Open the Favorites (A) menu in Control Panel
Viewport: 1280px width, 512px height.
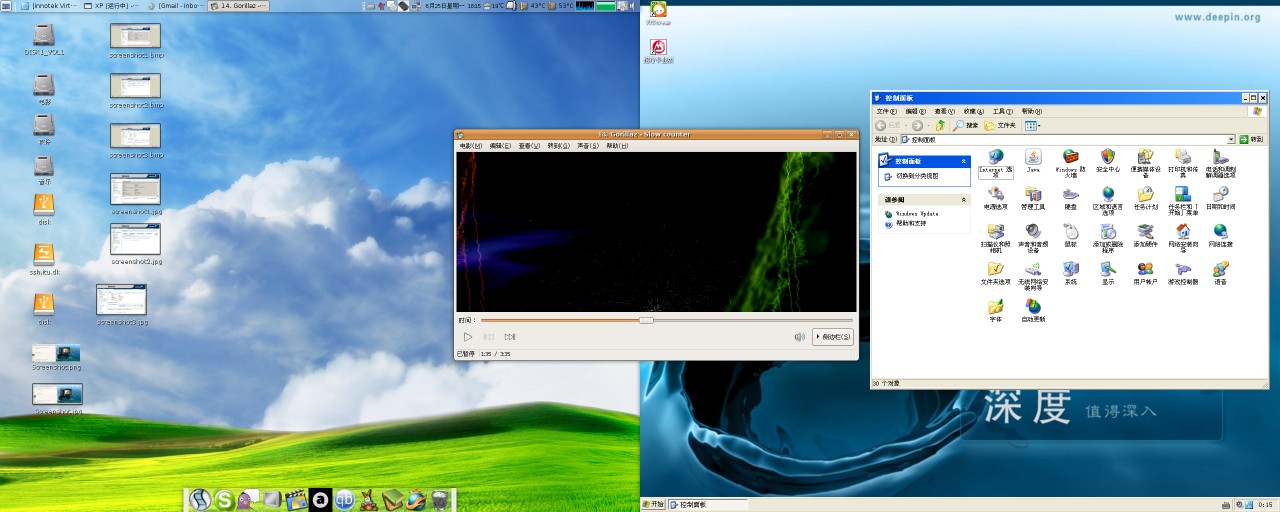pos(974,111)
